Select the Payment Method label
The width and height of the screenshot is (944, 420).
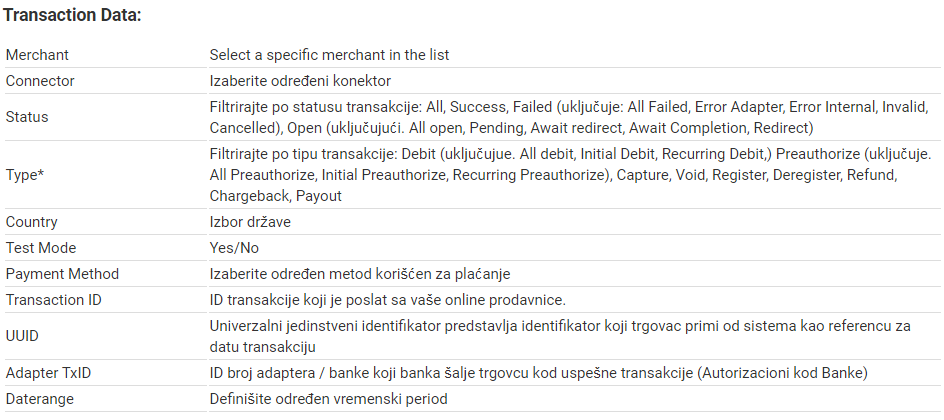click(x=63, y=274)
